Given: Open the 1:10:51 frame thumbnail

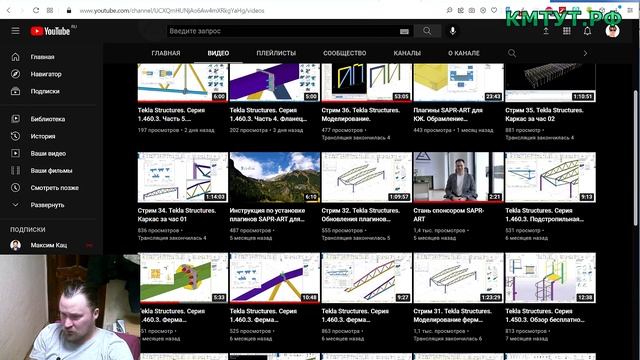Looking at the screenshot, I should [x=550, y=82].
